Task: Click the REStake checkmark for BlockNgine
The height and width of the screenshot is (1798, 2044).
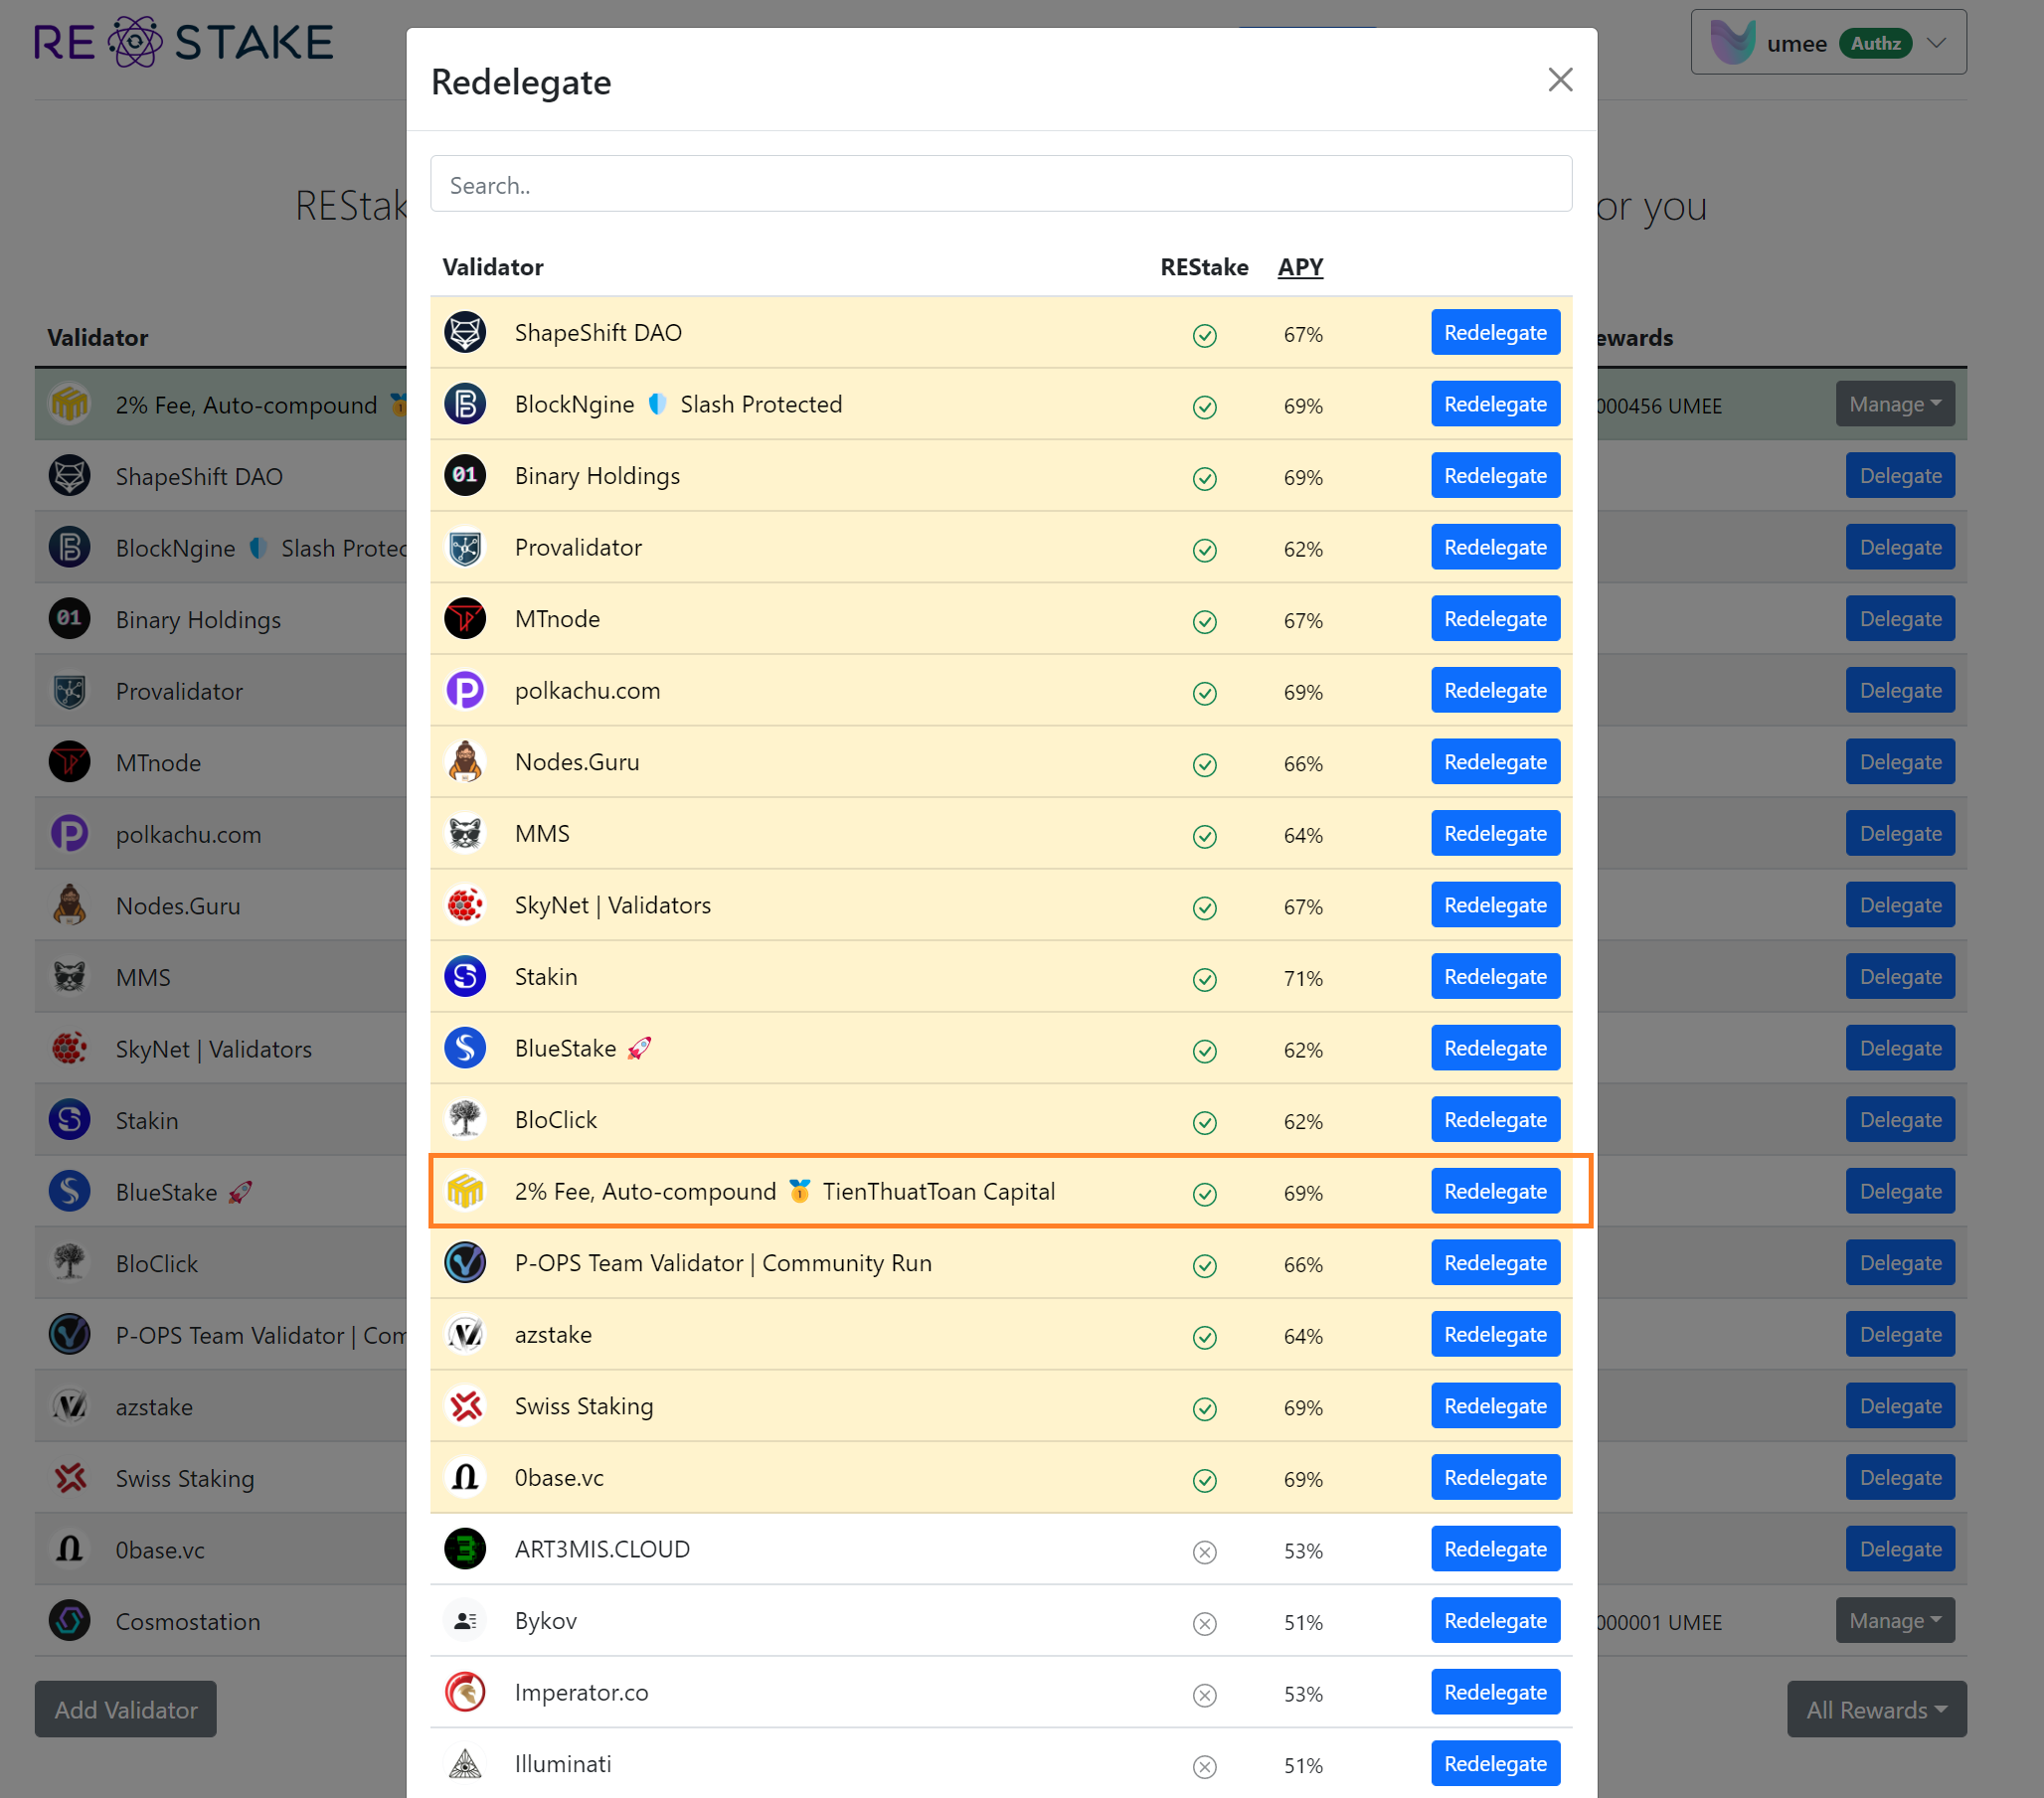Action: coord(1204,407)
